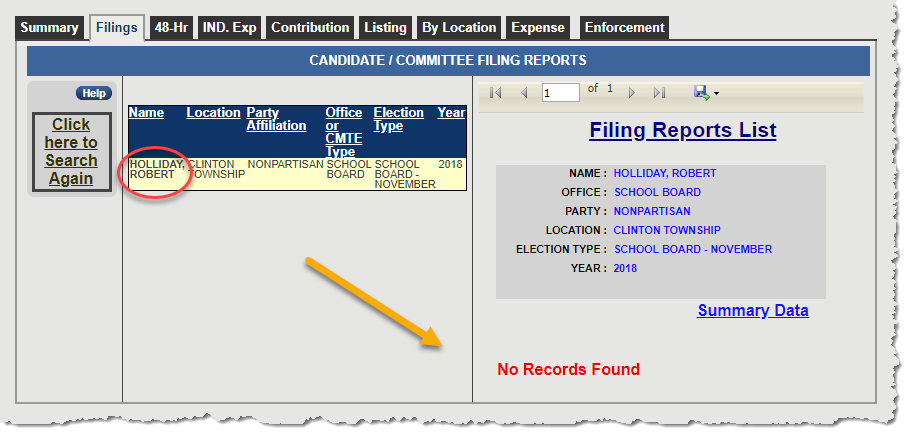Open the IND. Exp tab

coord(230,28)
